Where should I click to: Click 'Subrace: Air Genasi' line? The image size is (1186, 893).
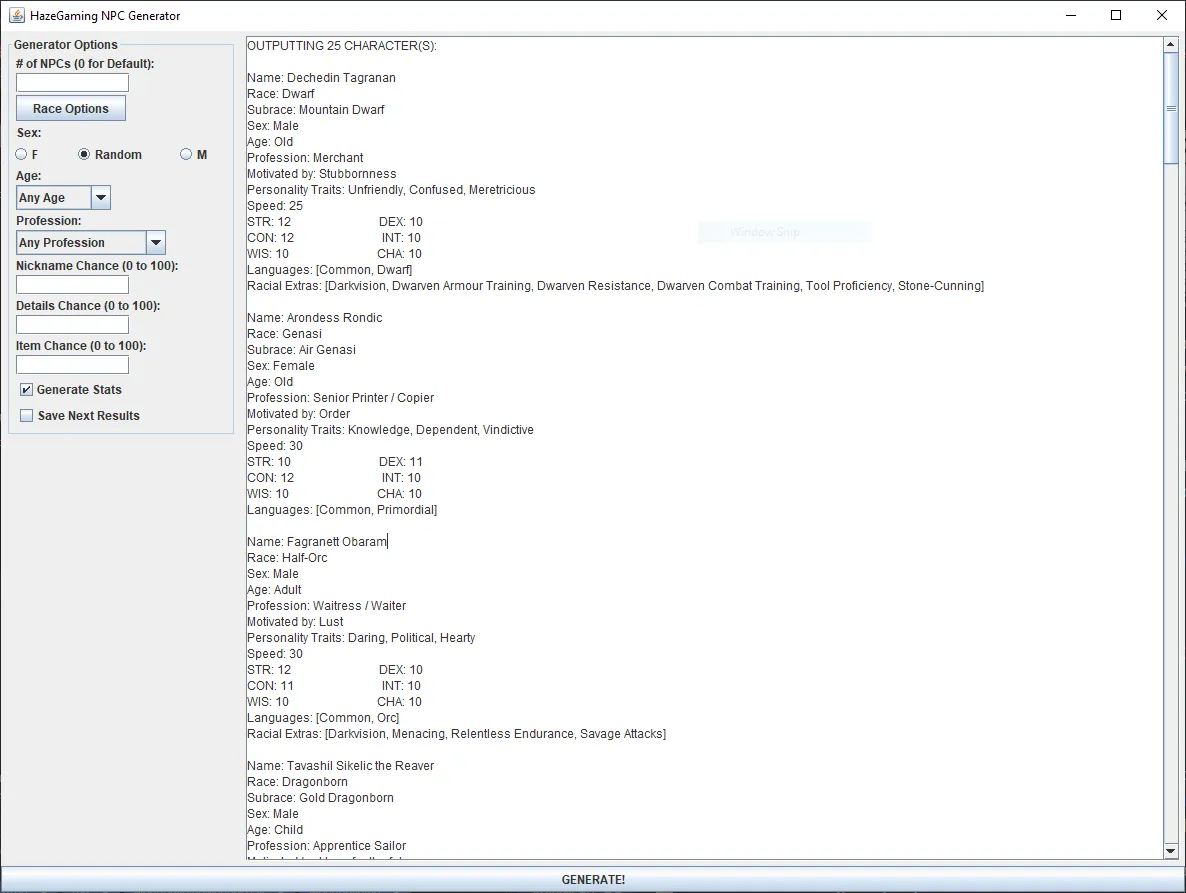click(x=301, y=349)
